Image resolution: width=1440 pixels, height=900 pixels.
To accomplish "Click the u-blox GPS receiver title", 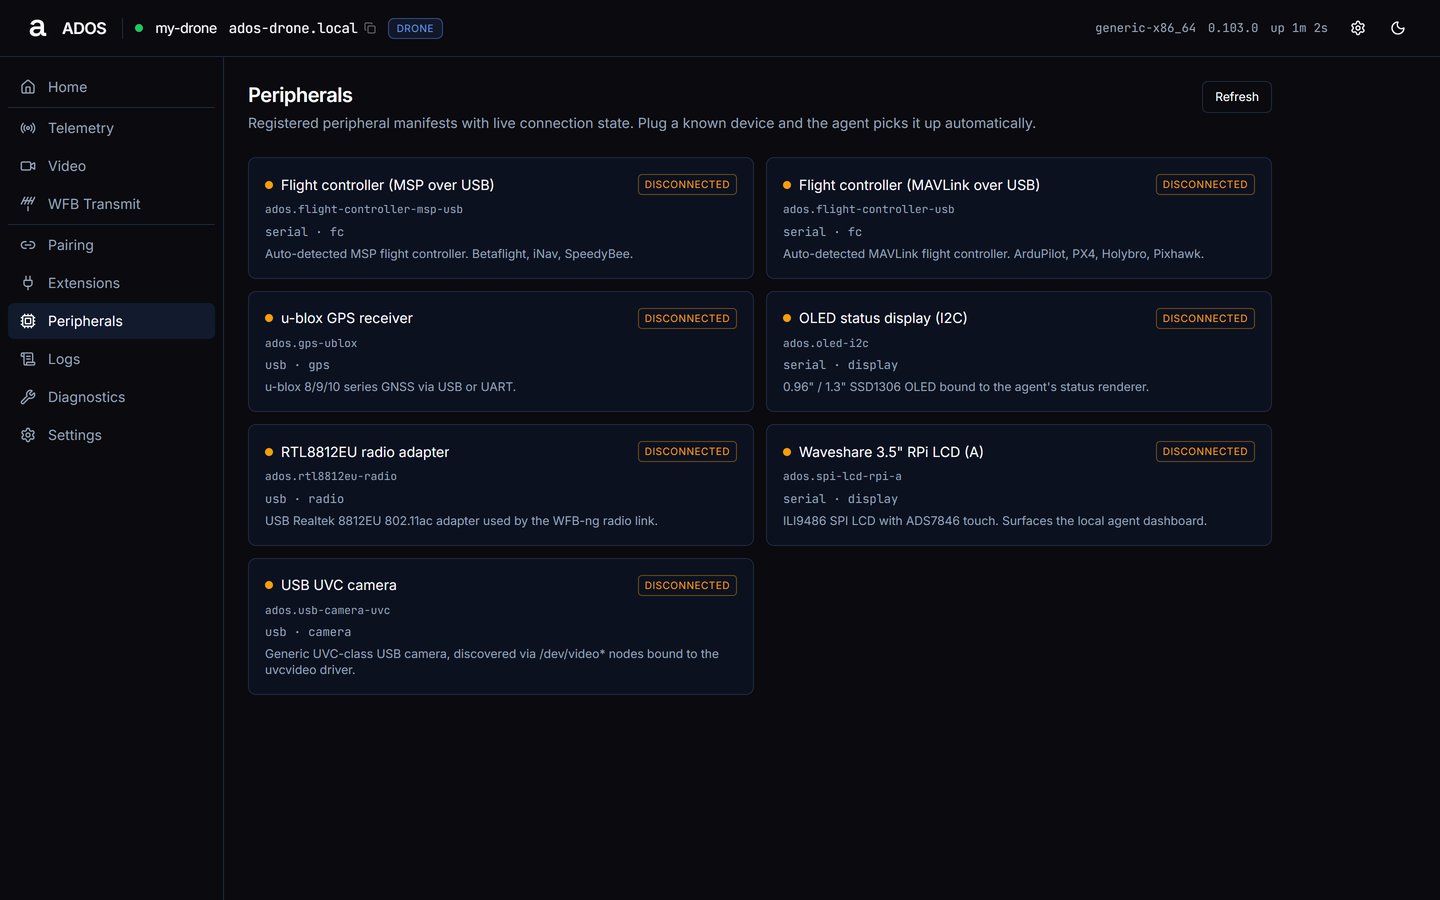I will (346, 318).
